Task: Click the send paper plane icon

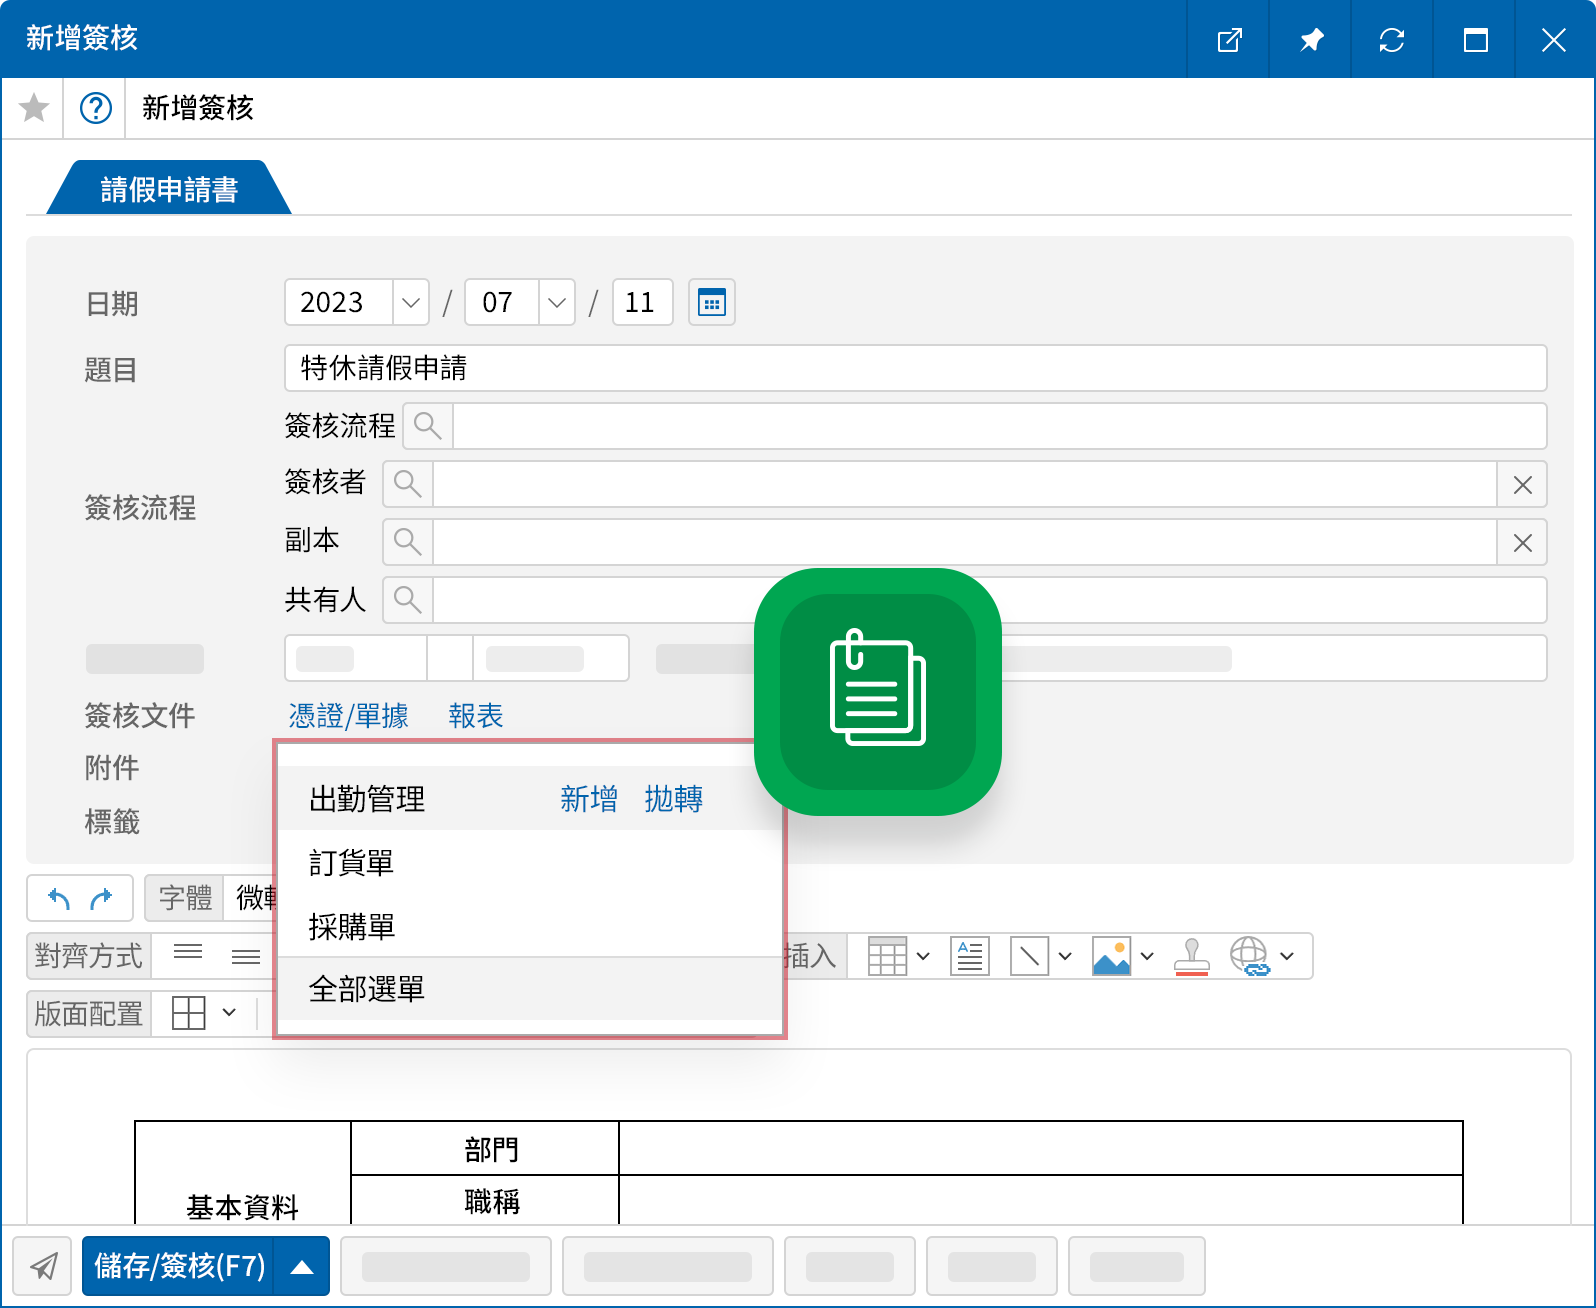Action: (x=43, y=1266)
